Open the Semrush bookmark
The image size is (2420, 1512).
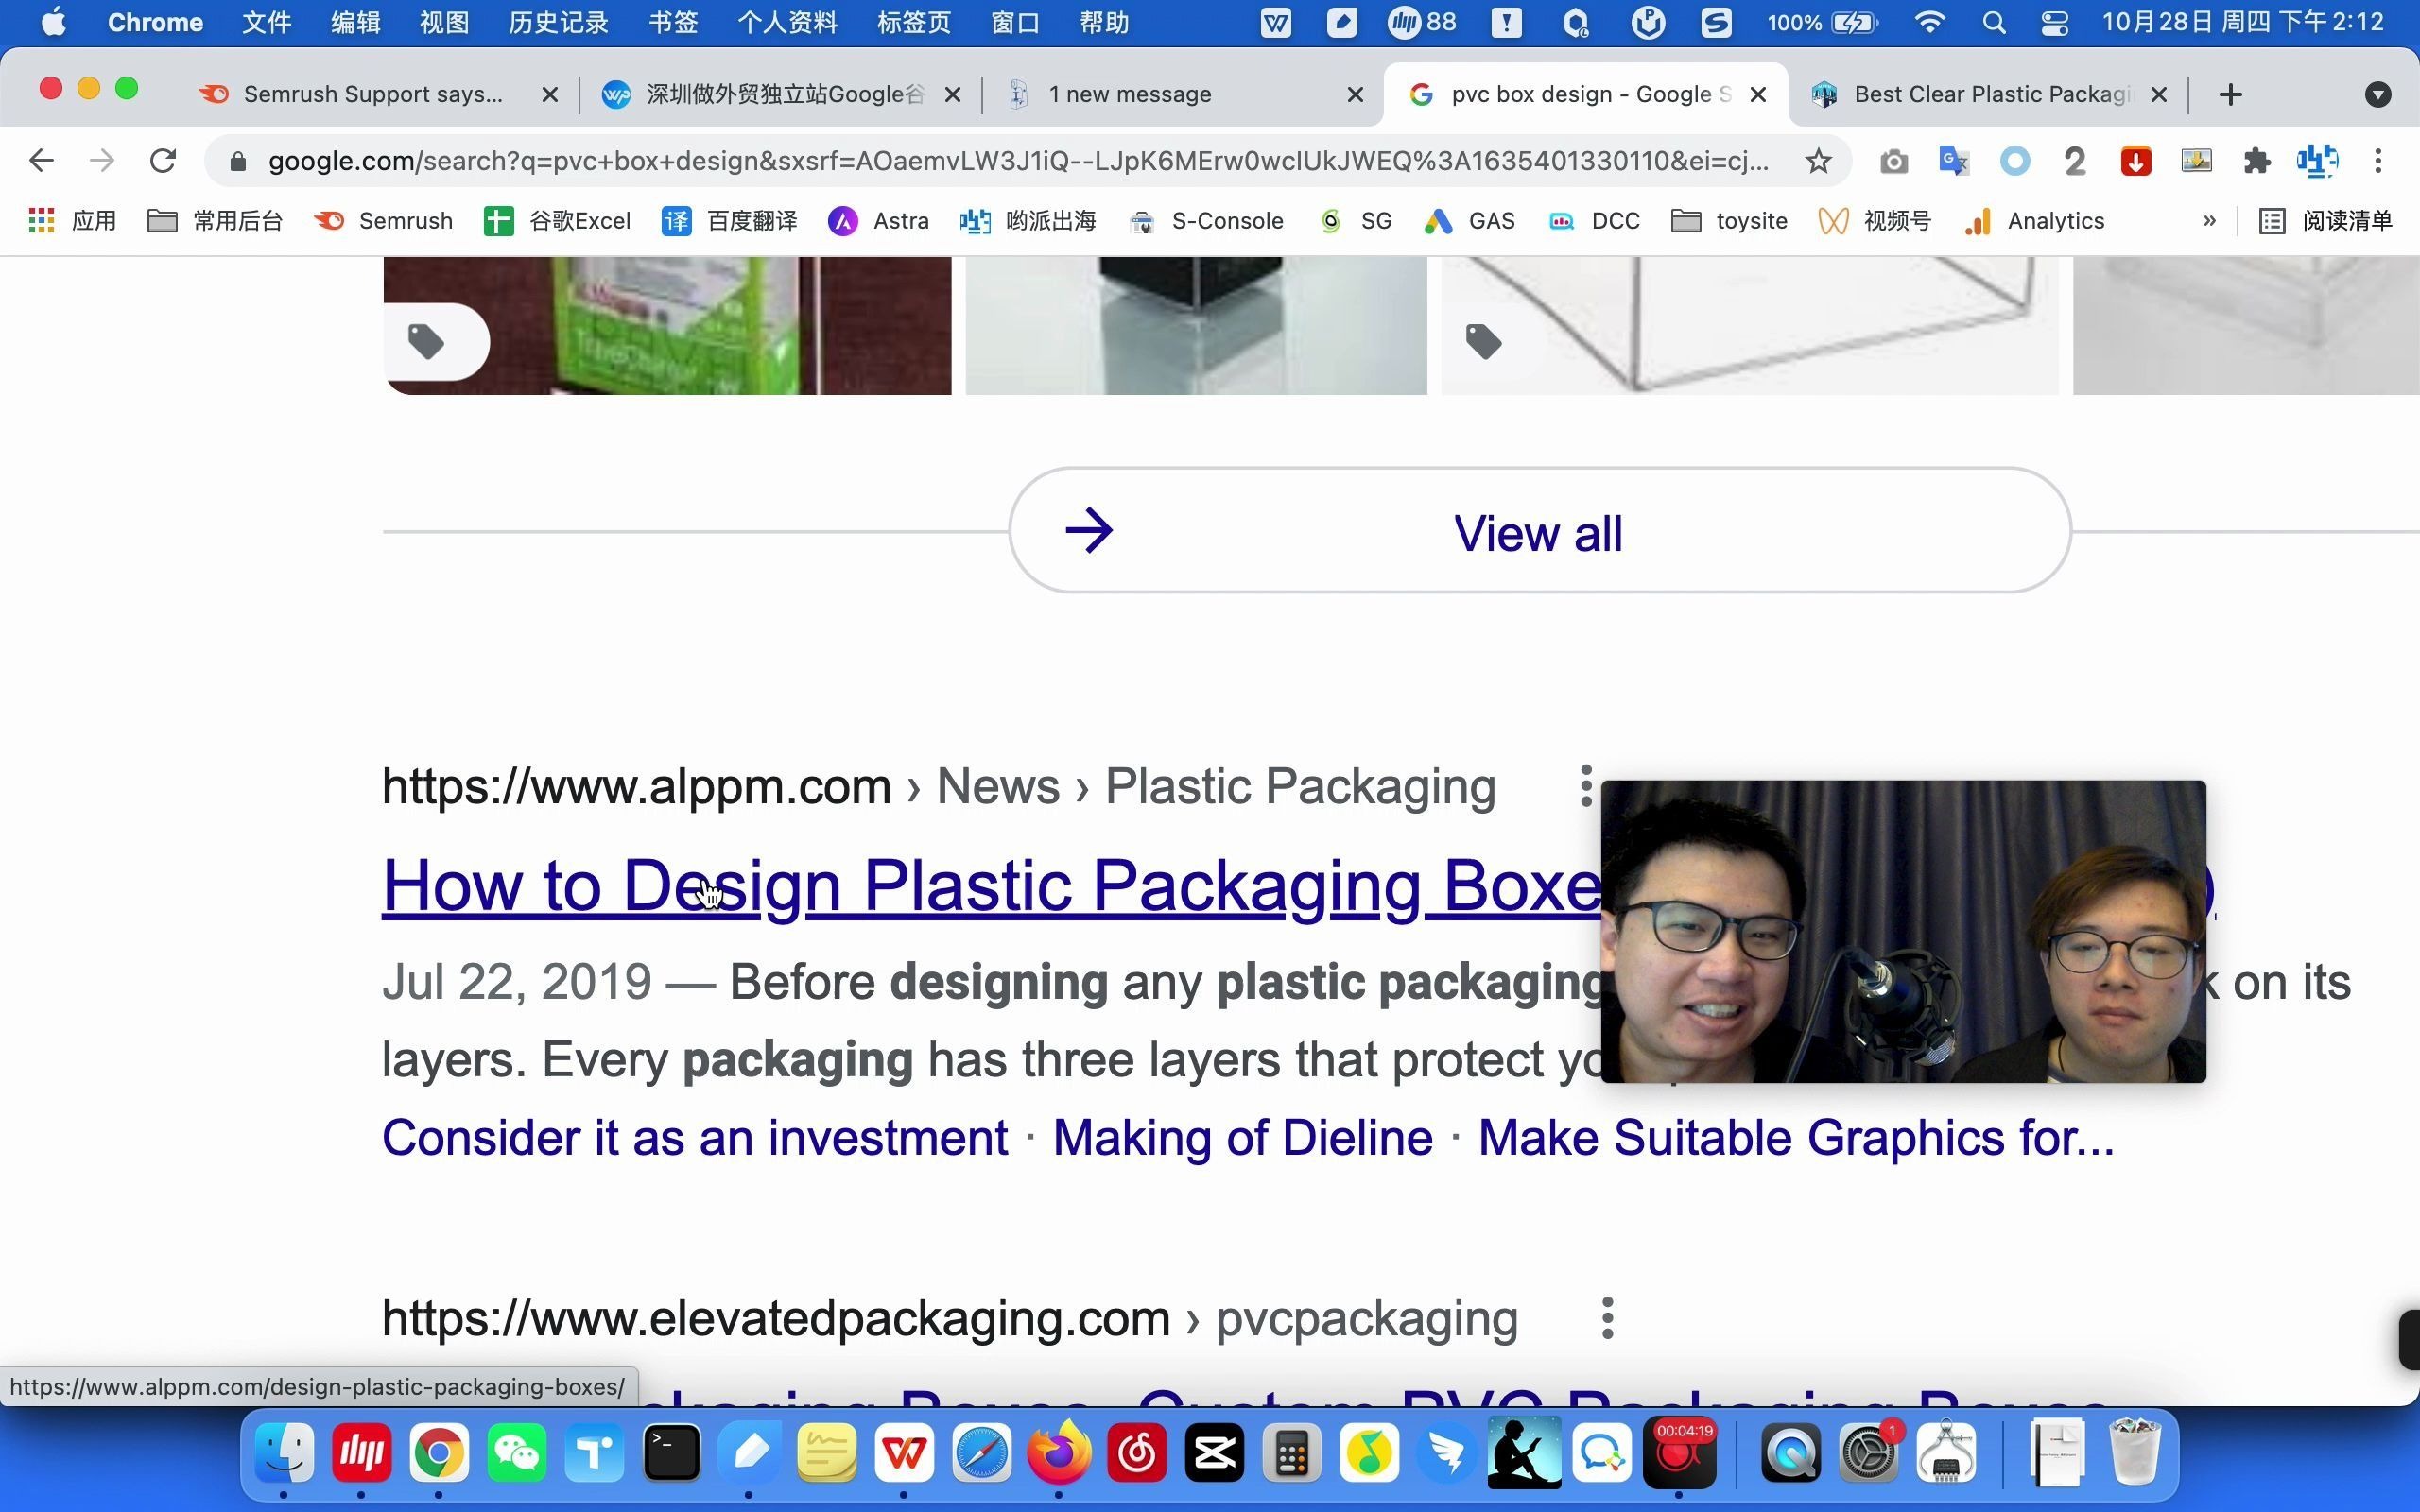(x=383, y=220)
